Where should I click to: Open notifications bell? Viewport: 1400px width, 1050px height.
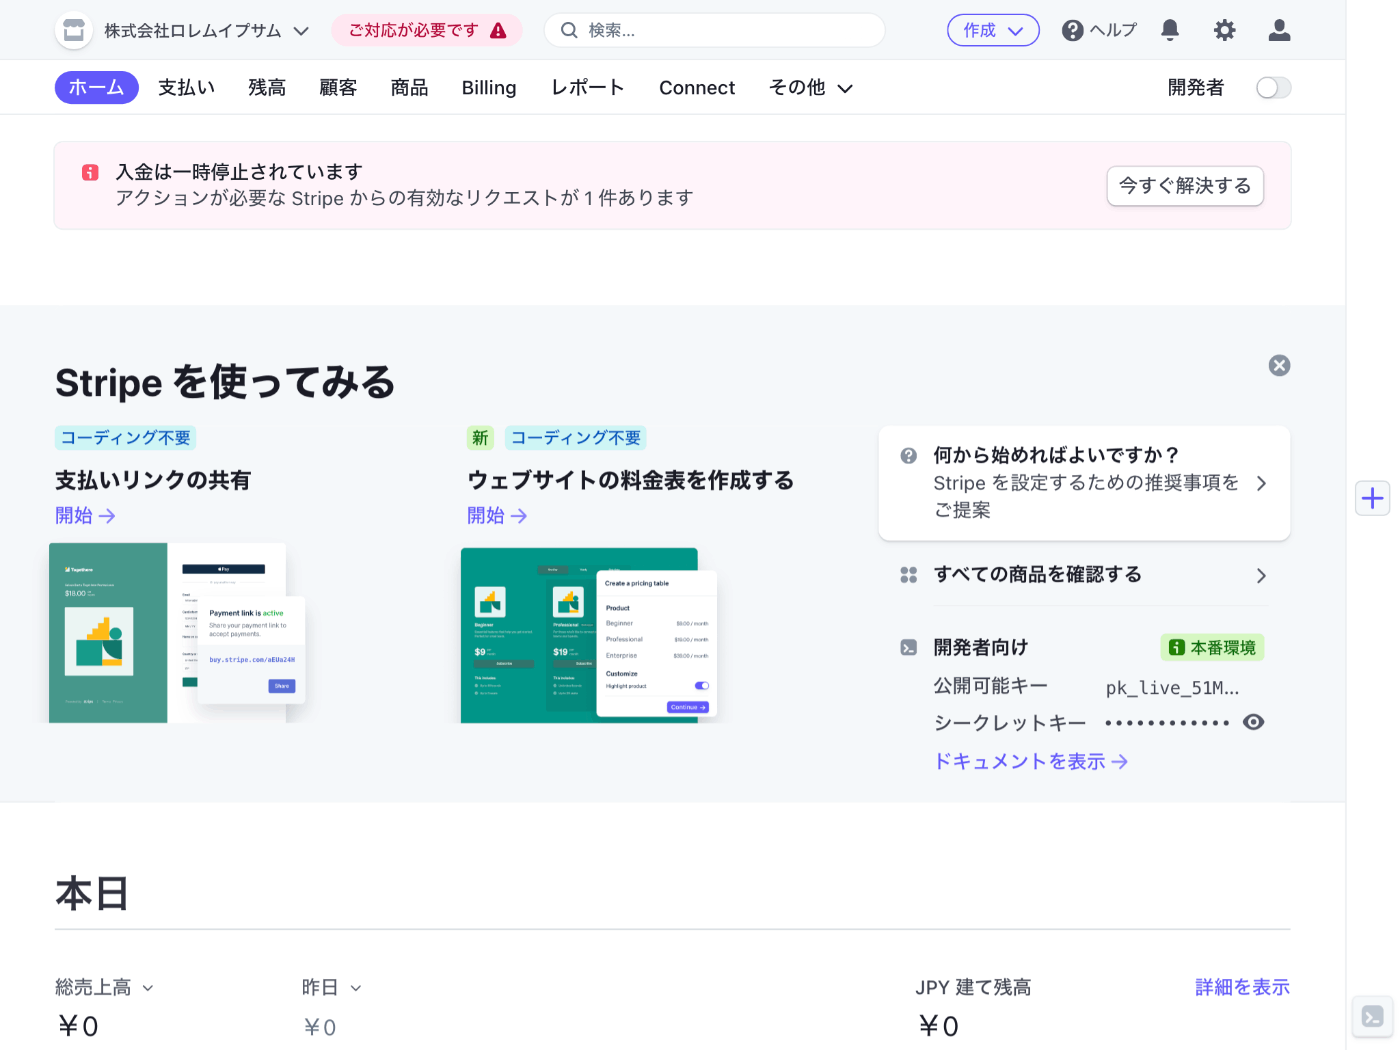pyautogui.click(x=1170, y=30)
